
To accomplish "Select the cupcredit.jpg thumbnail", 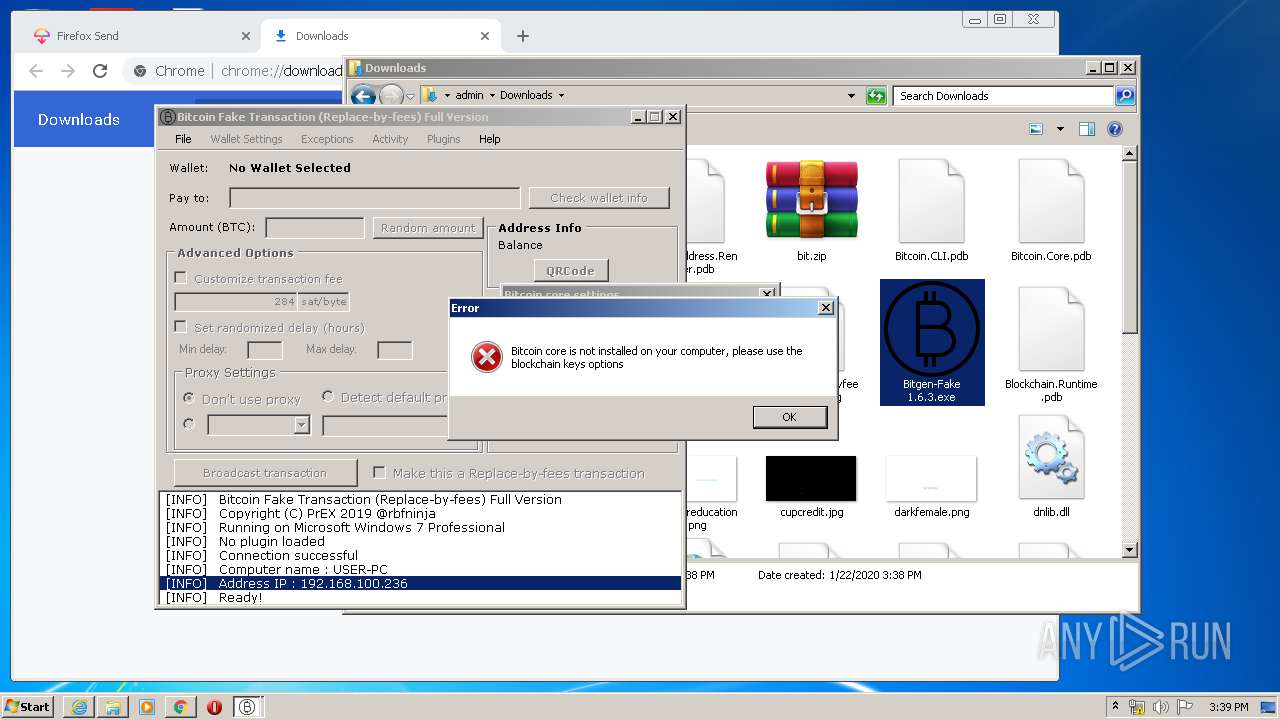I will [x=811, y=478].
